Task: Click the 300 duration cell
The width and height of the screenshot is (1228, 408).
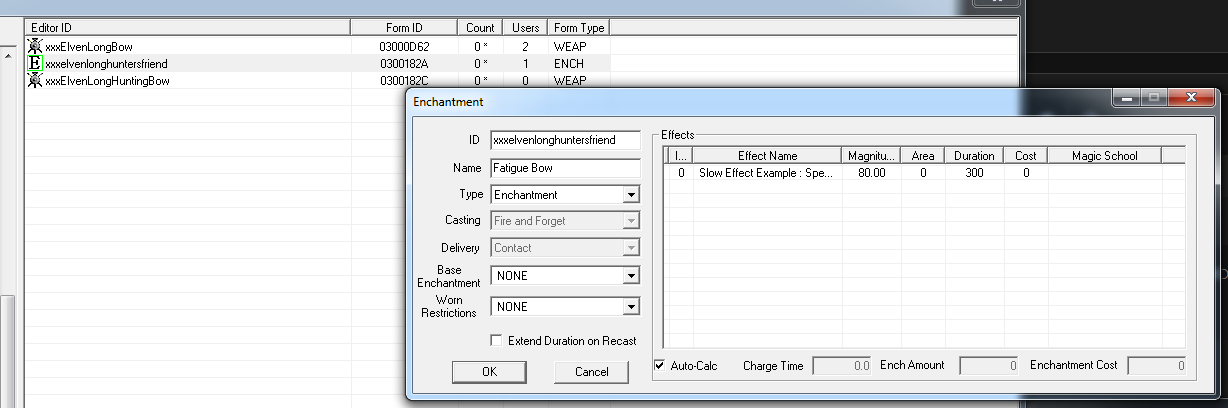Action: (975, 173)
